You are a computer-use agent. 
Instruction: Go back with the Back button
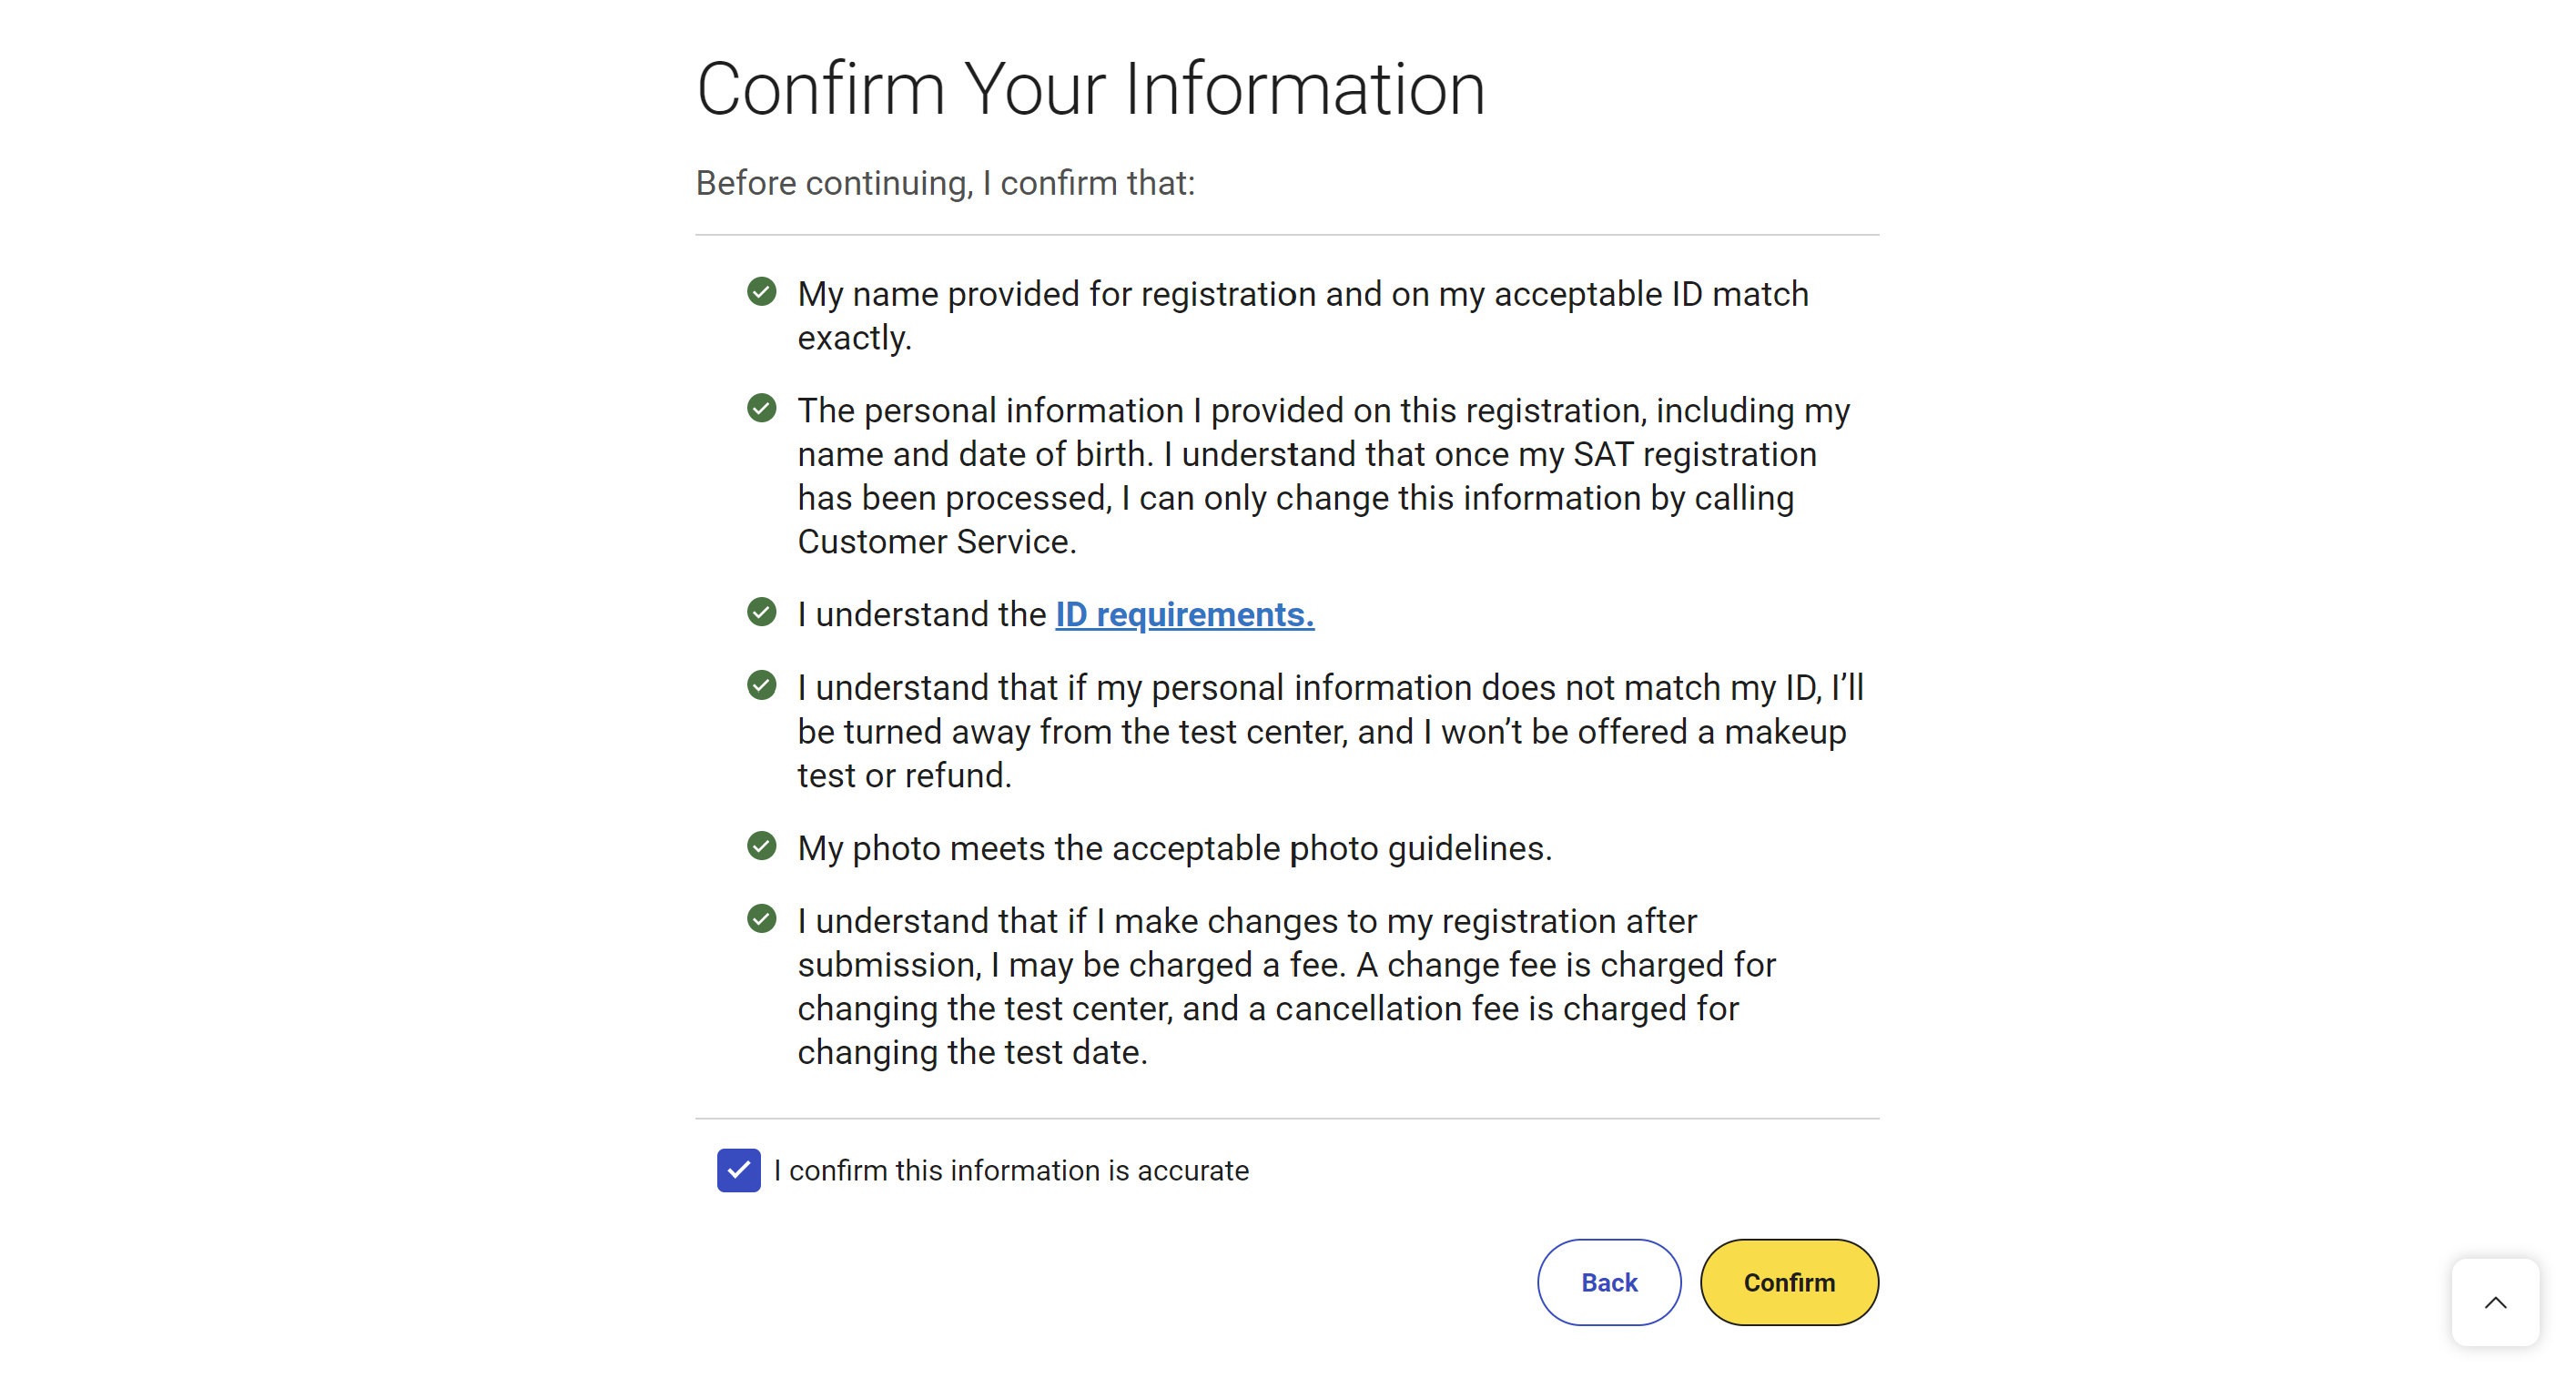pos(1609,1282)
